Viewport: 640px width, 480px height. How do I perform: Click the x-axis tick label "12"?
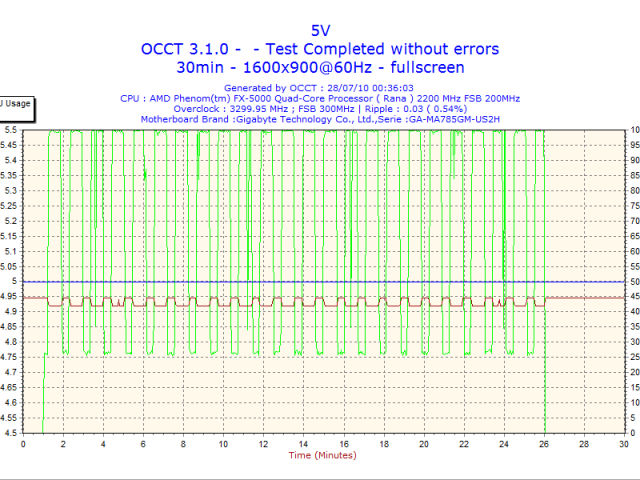pyautogui.click(x=263, y=444)
